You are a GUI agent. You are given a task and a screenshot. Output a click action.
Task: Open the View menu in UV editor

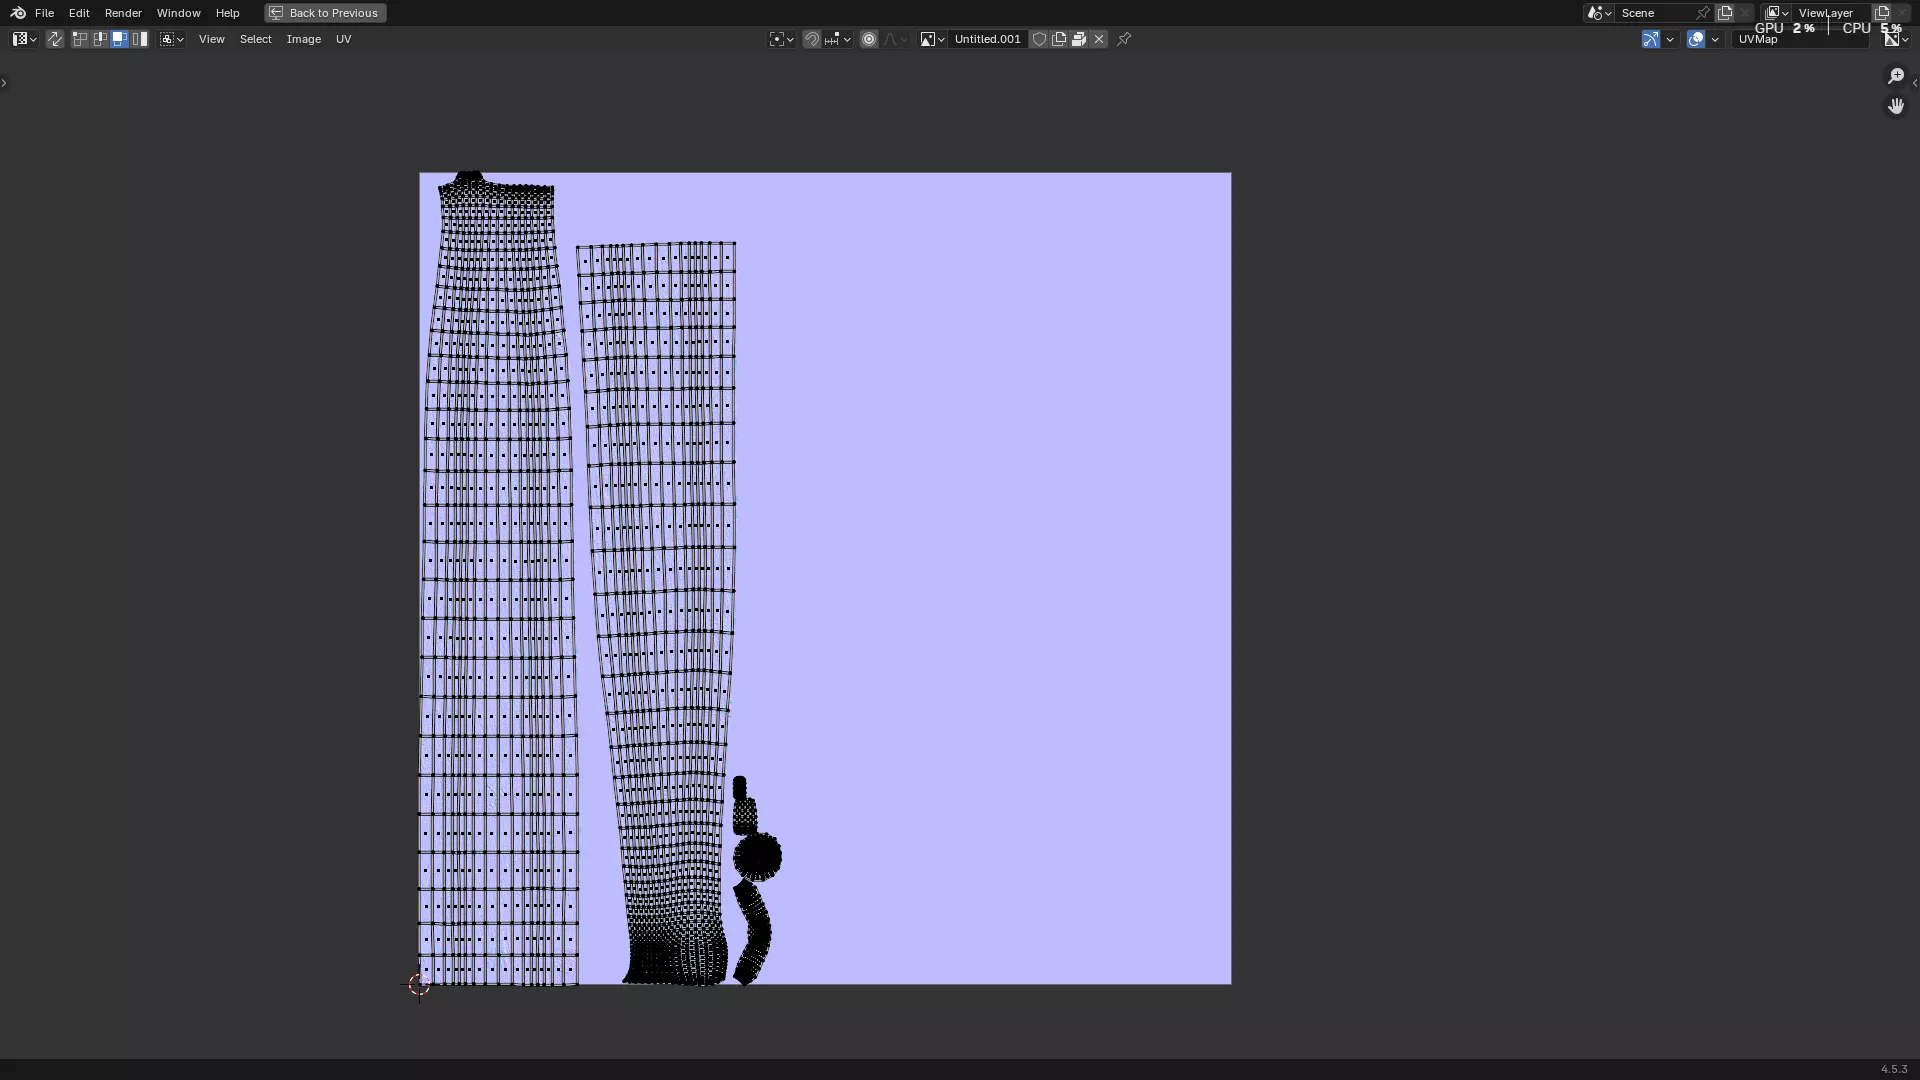pos(211,39)
